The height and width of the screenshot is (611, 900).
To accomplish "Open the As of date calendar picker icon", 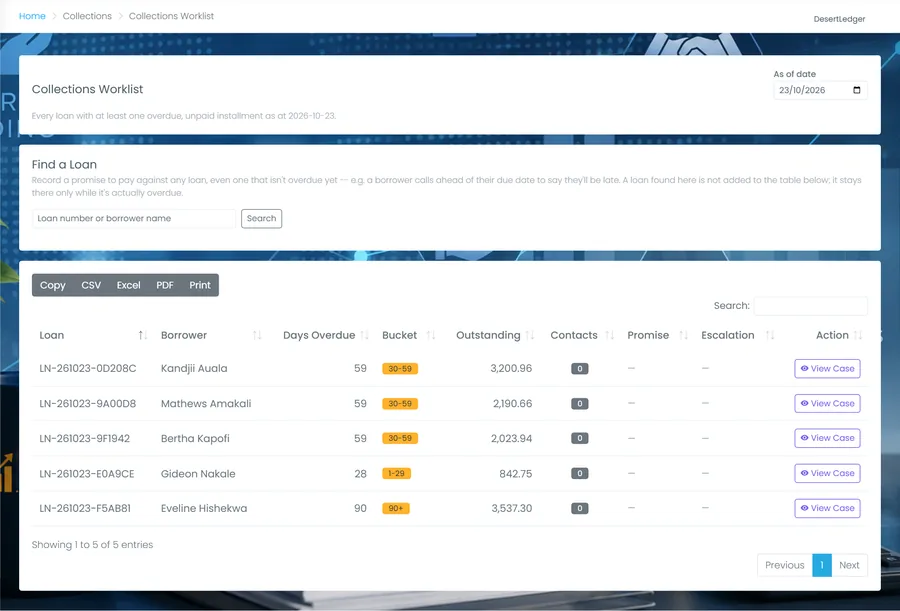I will 856,90.
